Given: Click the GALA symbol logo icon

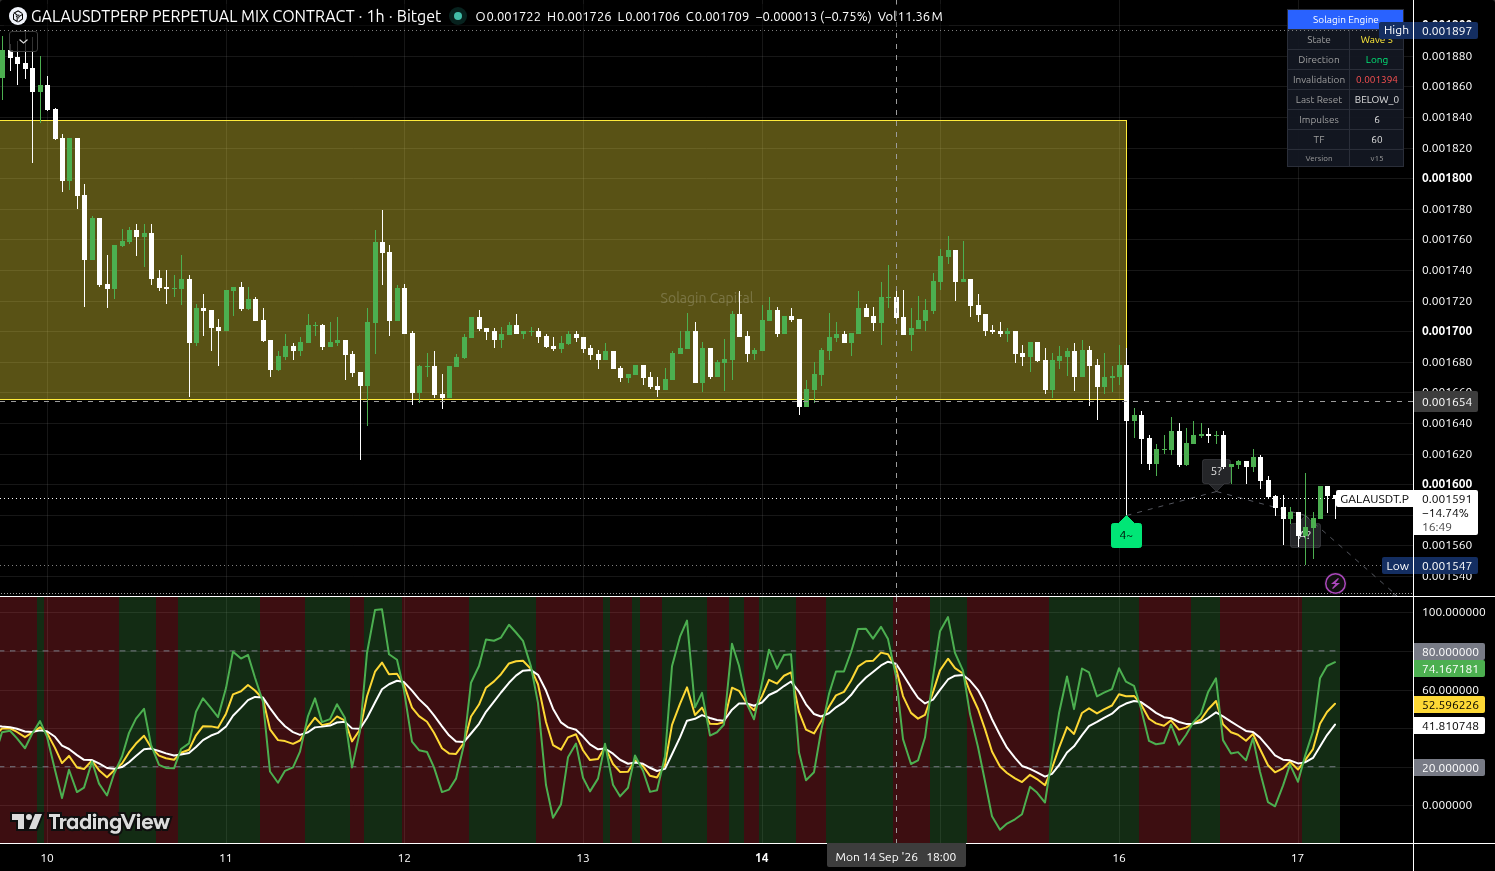Looking at the screenshot, I should 17,16.
